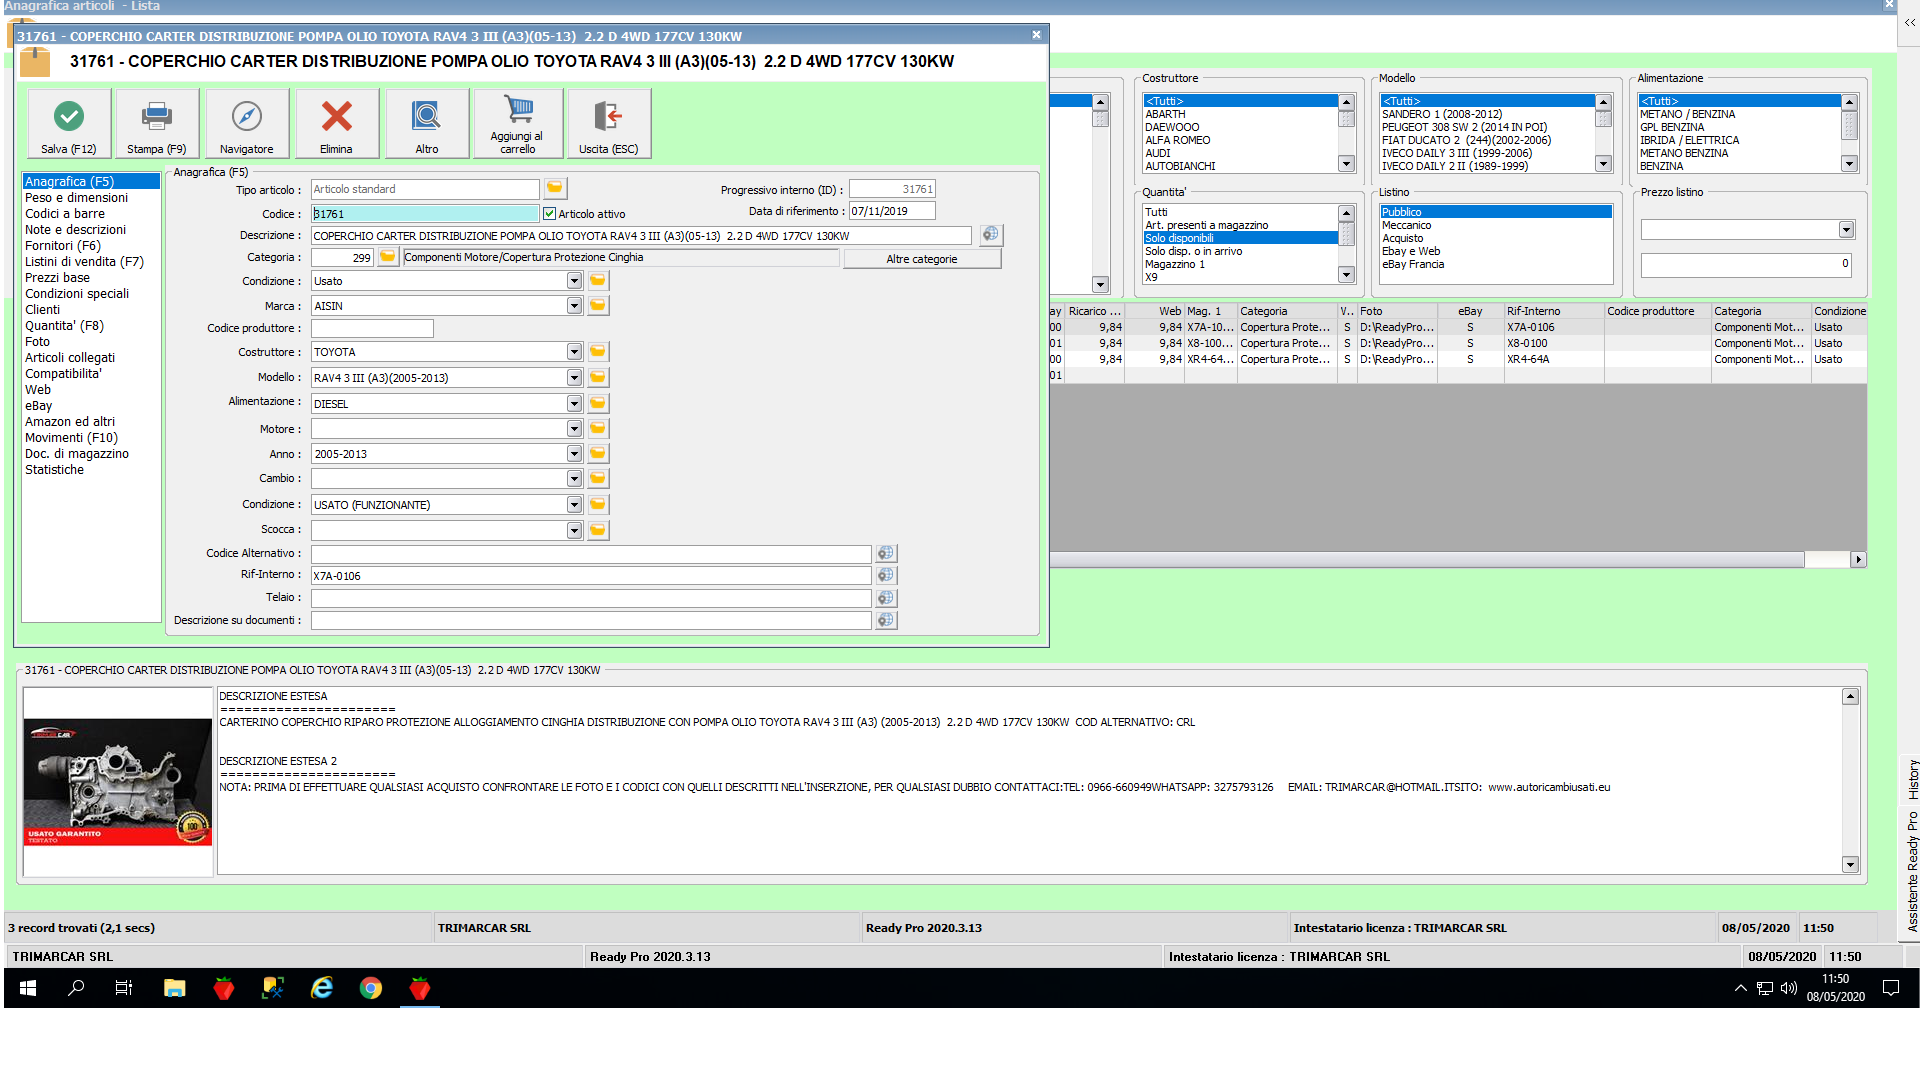Click the icon beside Descrizione su documenti
The height and width of the screenshot is (1080, 1920).
point(886,620)
